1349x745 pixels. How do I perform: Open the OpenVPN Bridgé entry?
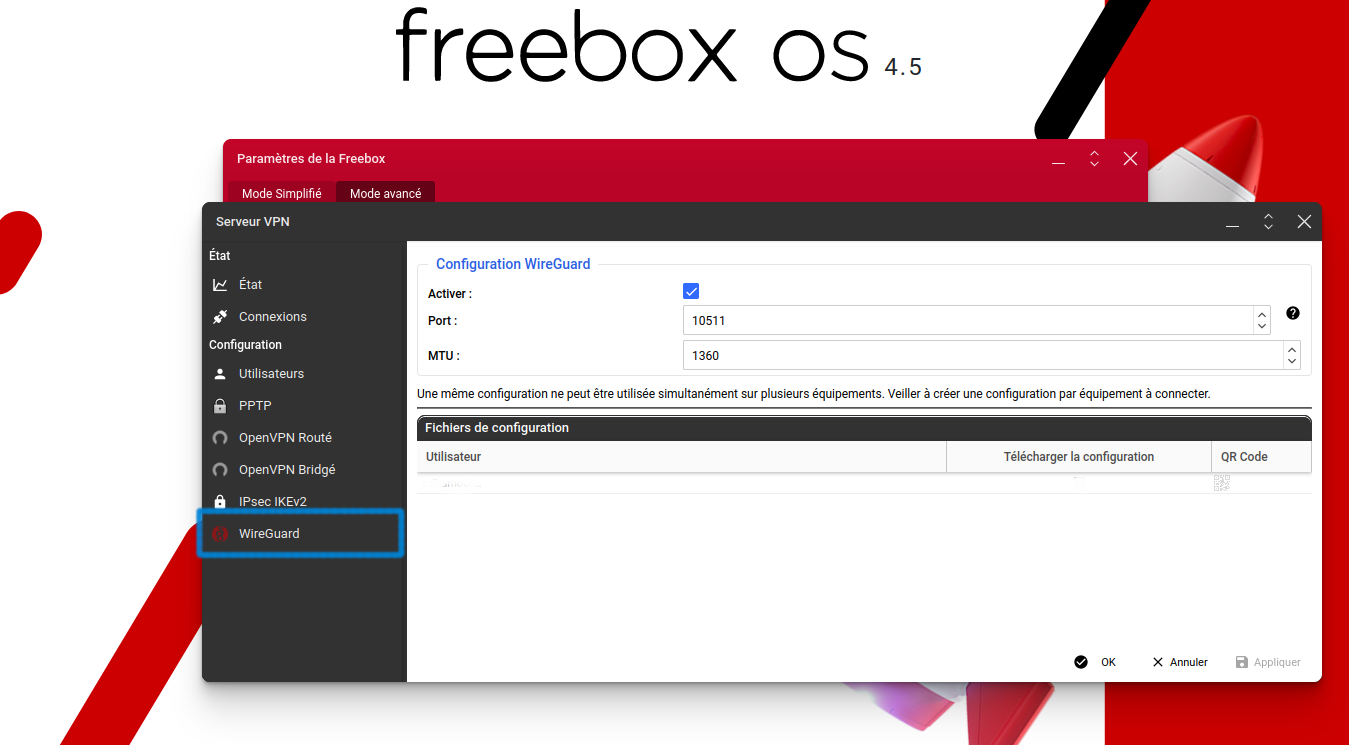coord(304,470)
